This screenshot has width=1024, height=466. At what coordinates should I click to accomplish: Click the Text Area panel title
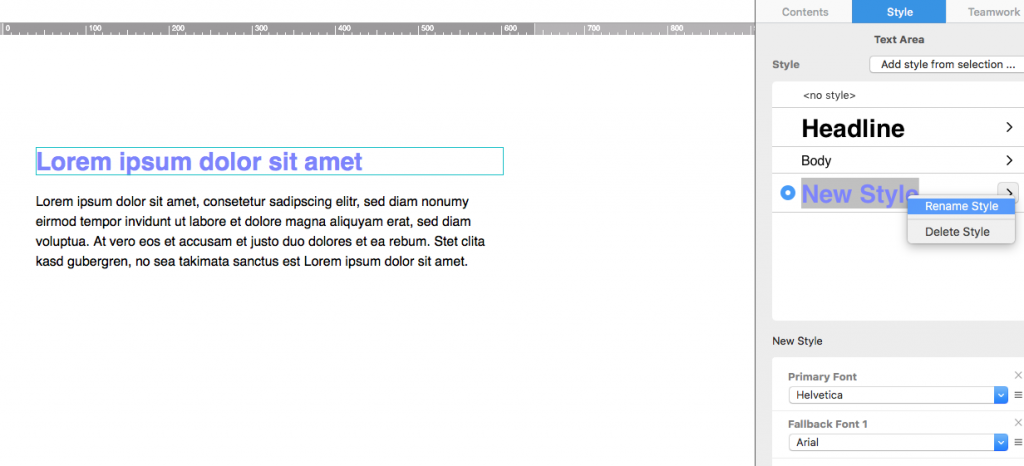click(x=899, y=39)
